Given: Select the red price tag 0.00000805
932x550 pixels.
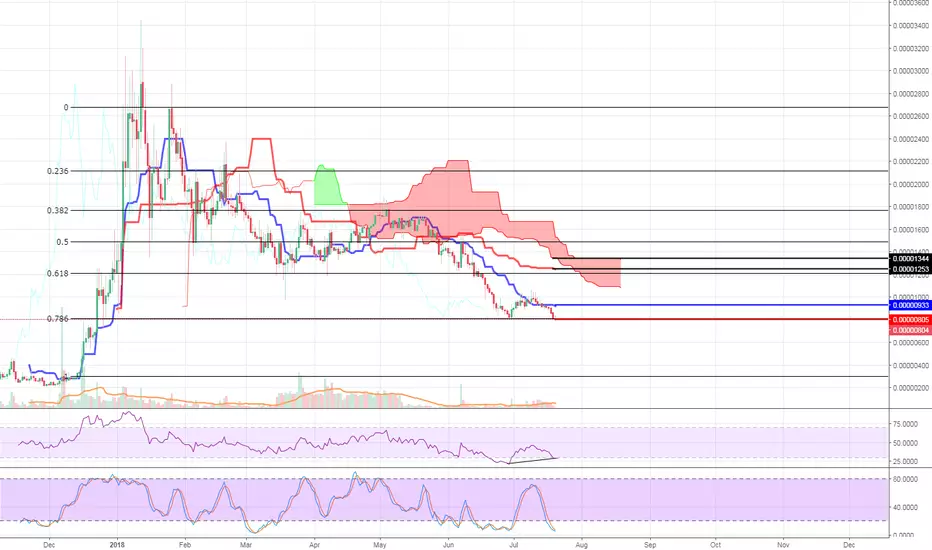Looking at the screenshot, I should point(910,320).
